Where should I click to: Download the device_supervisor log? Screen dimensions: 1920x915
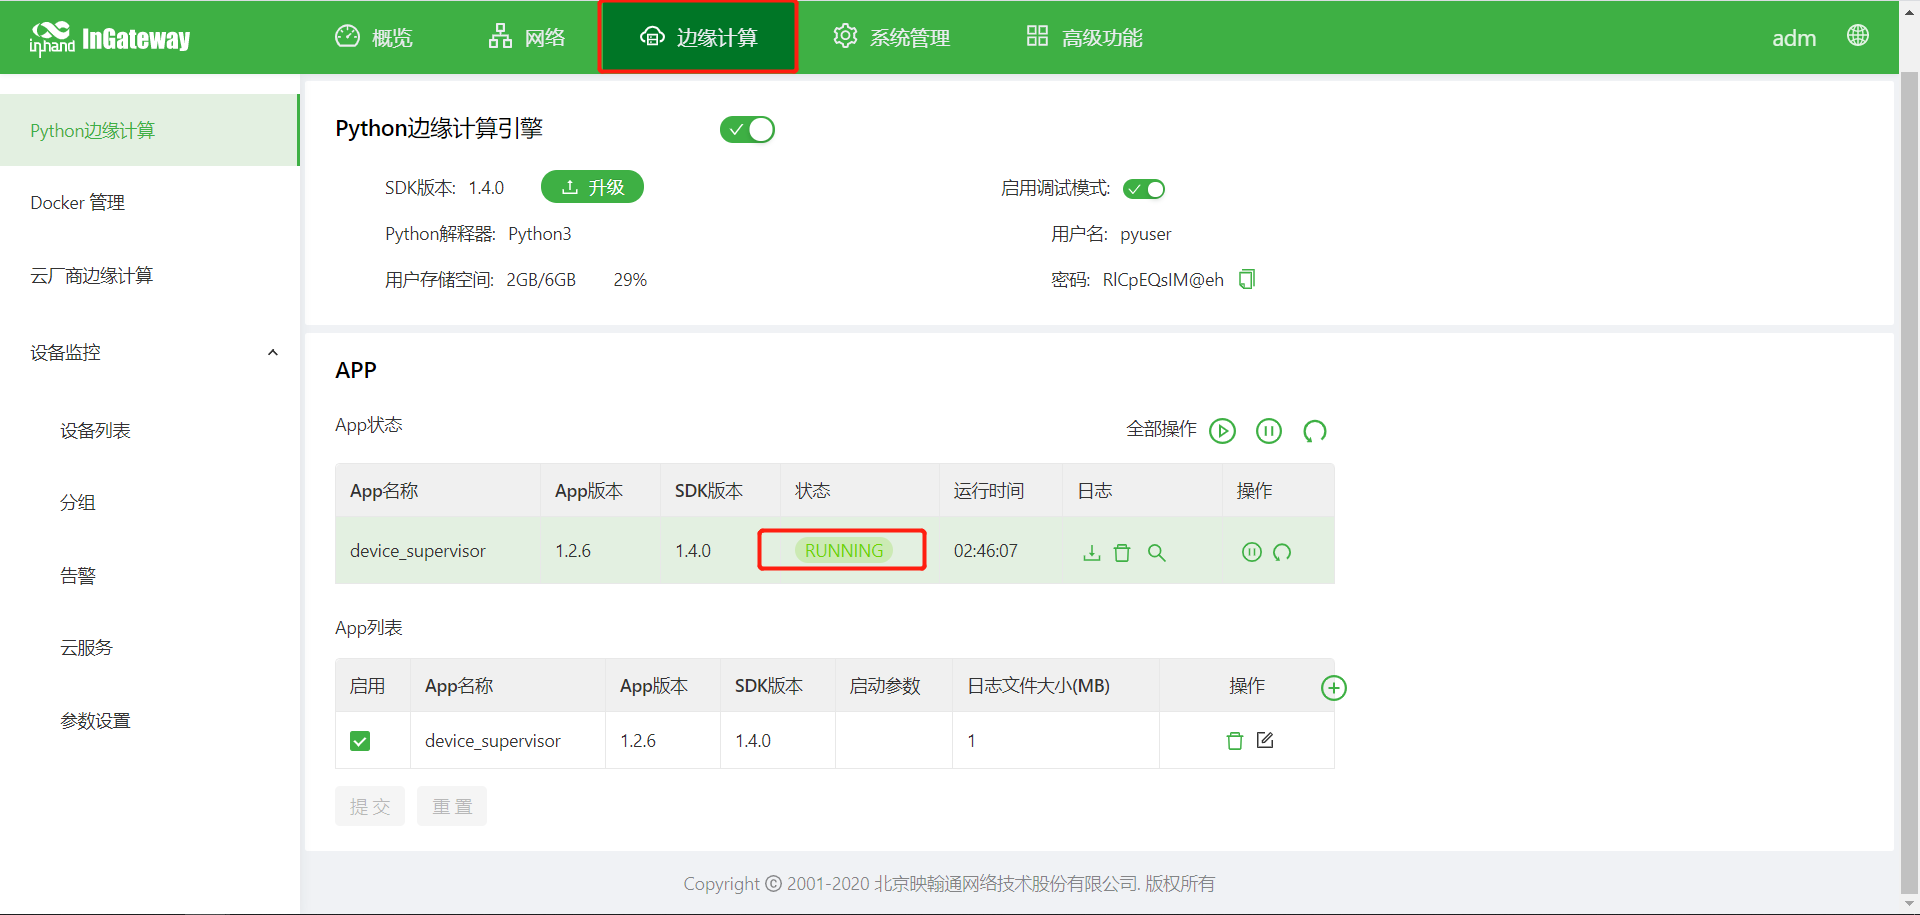[x=1091, y=553]
